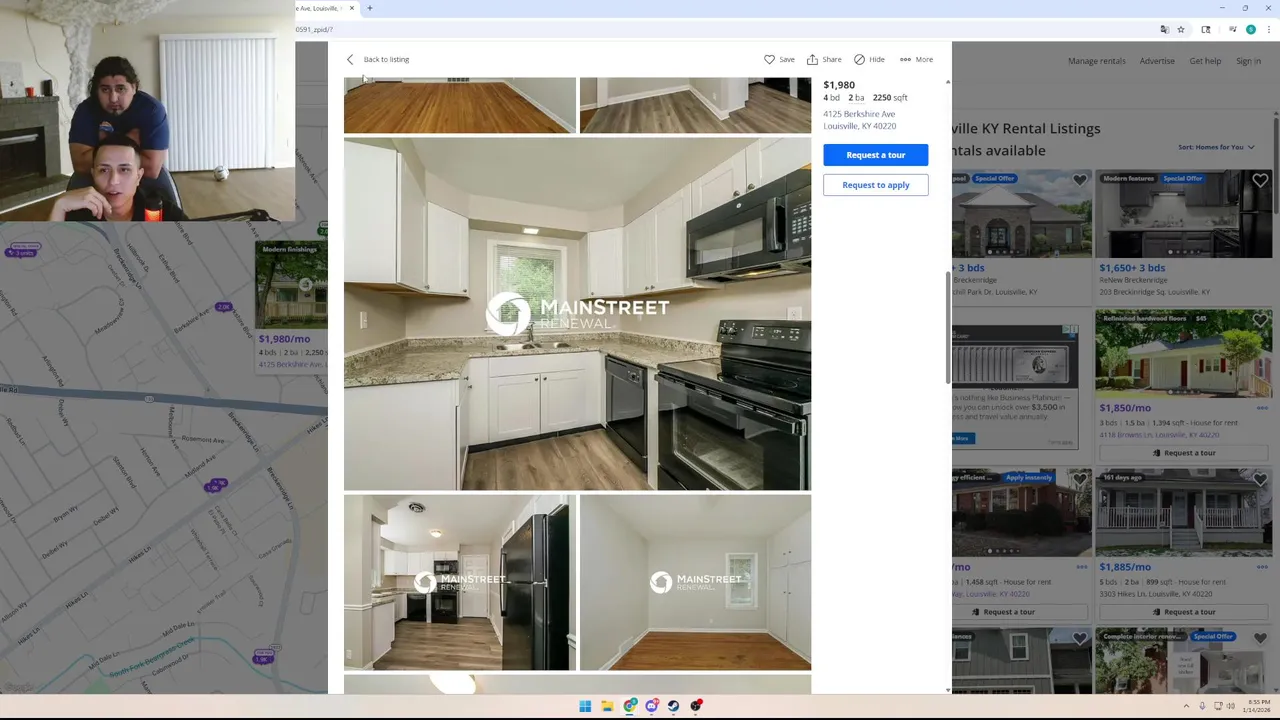1280x720 pixels.
Task: Open the Windows Start menu
Action: click(585, 706)
